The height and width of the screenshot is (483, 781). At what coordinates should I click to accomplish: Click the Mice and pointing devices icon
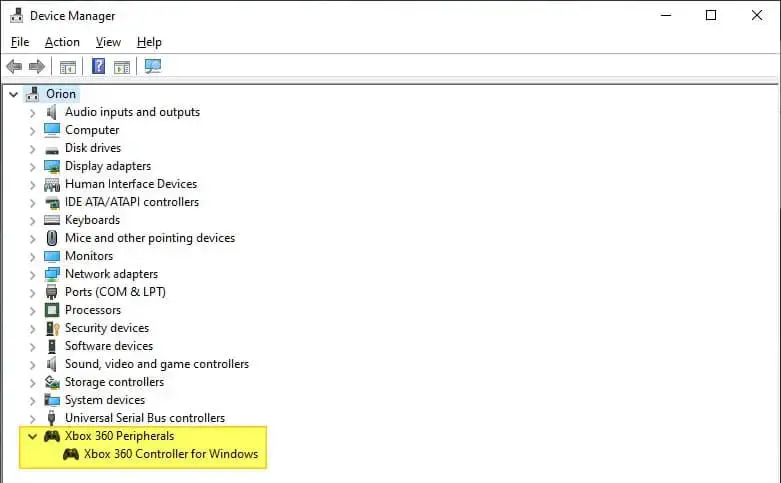click(x=52, y=238)
